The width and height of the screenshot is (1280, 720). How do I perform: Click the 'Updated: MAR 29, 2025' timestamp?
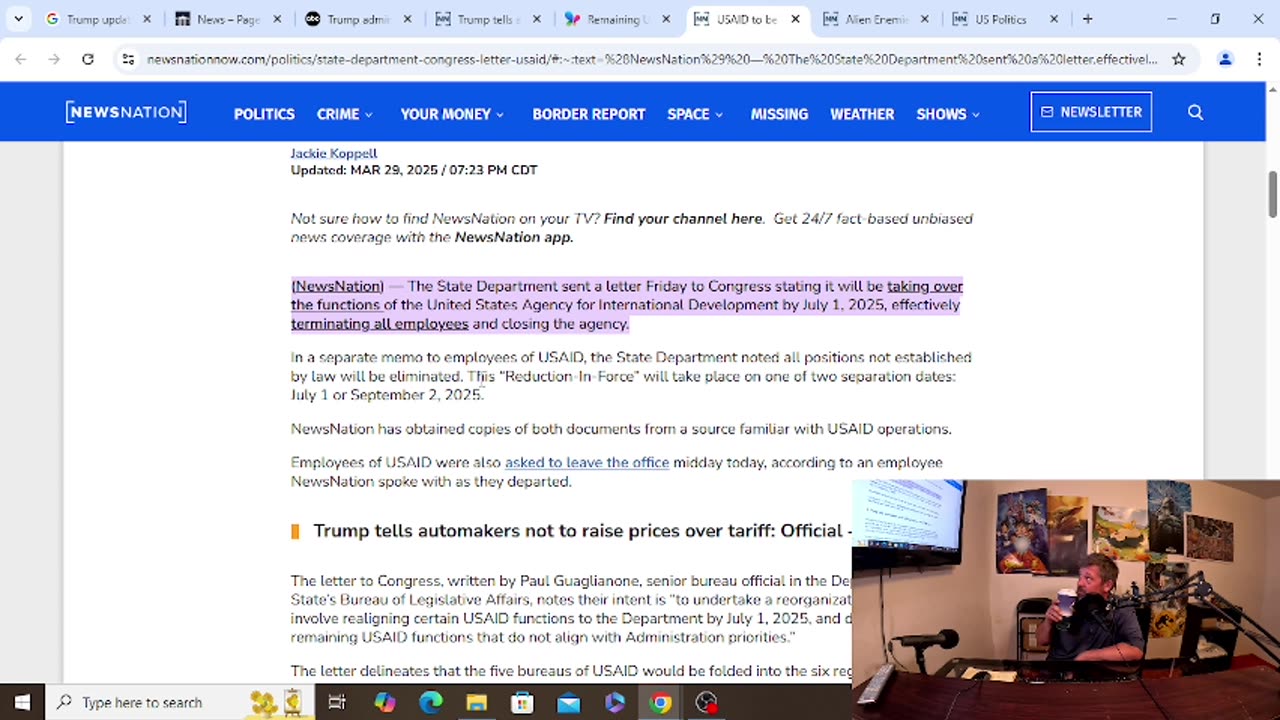414,170
